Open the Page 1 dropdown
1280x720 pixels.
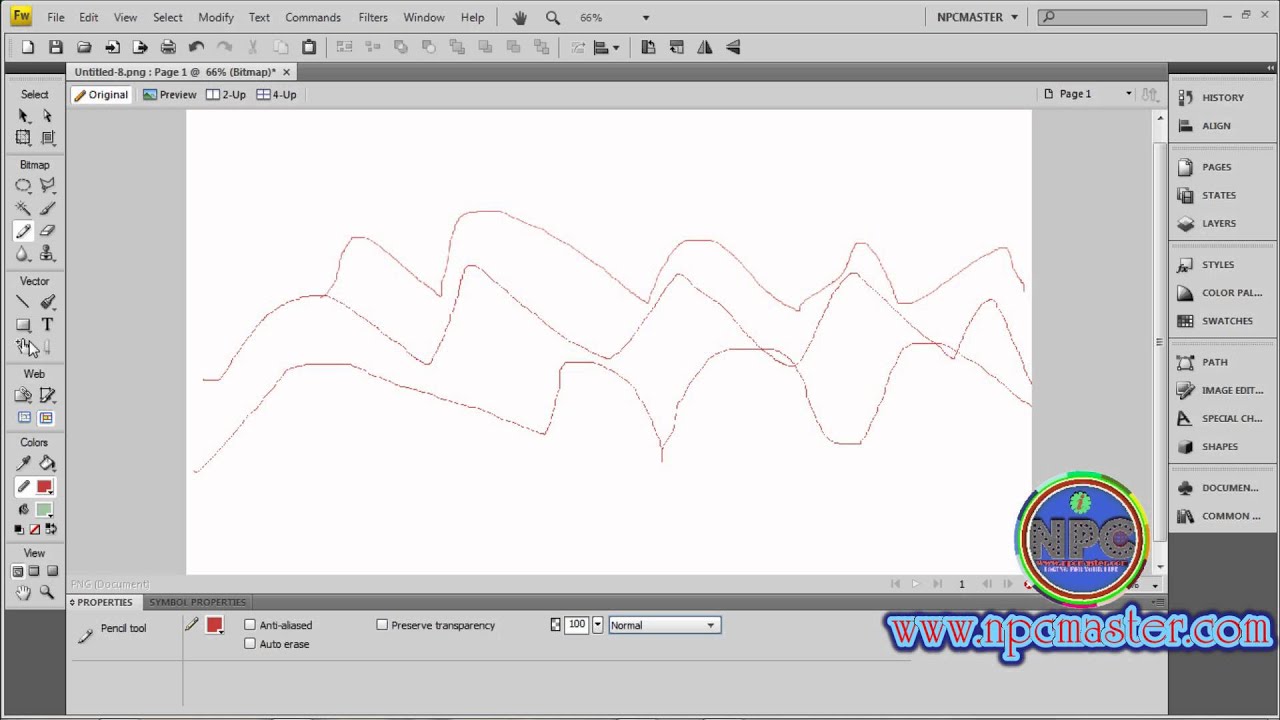[x=1088, y=94]
